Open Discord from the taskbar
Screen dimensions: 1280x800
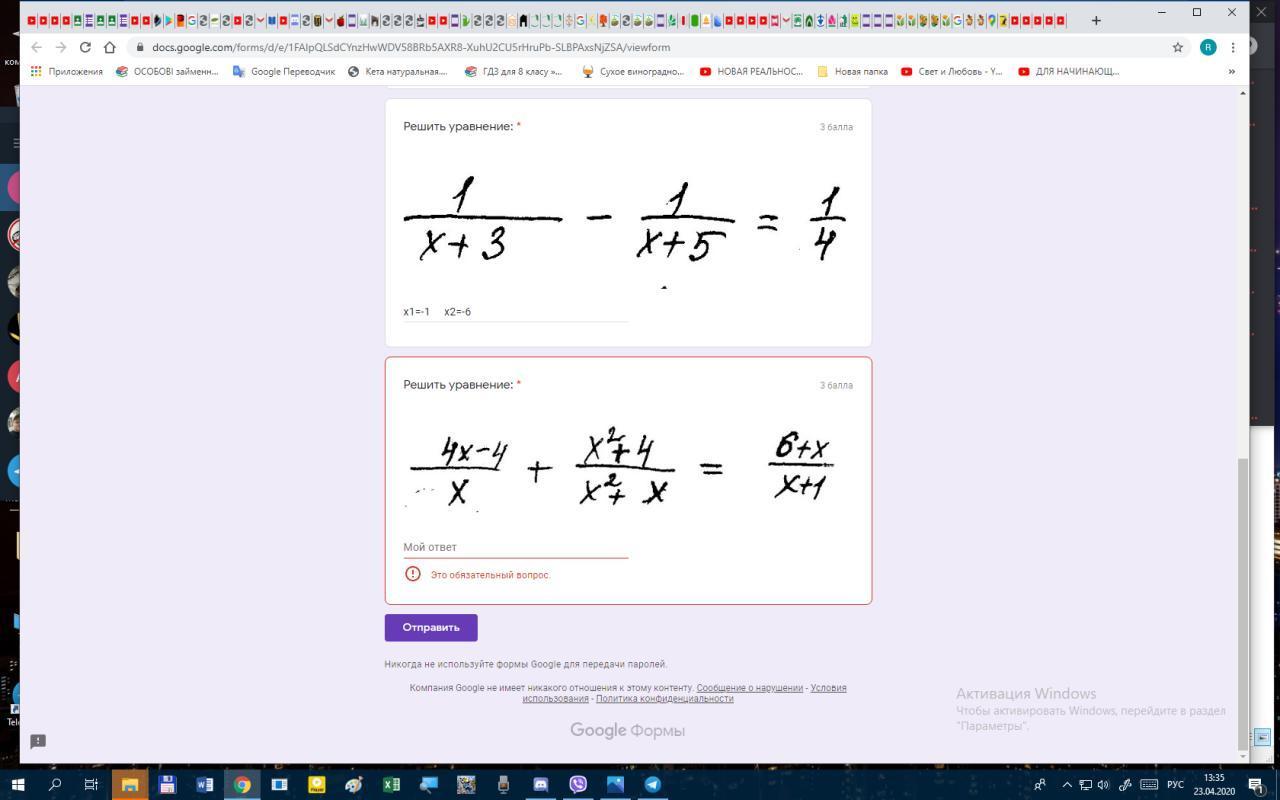coord(541,784)
